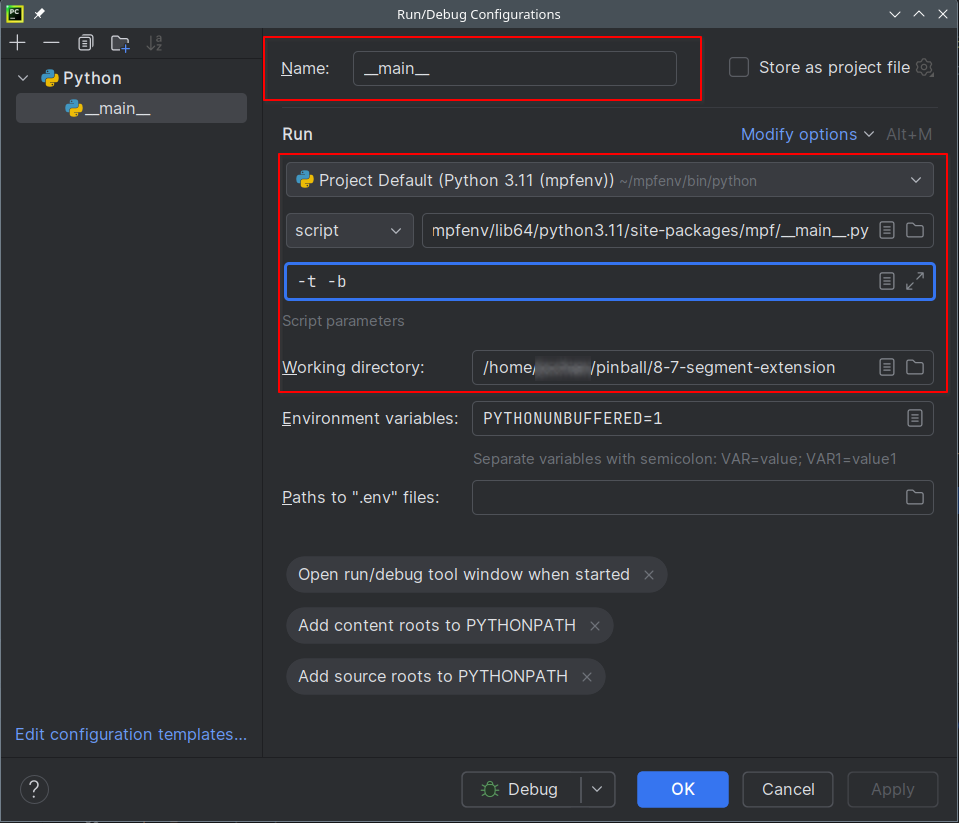
Task: Collapse the Python tree node
Action: tap(21, 77)
